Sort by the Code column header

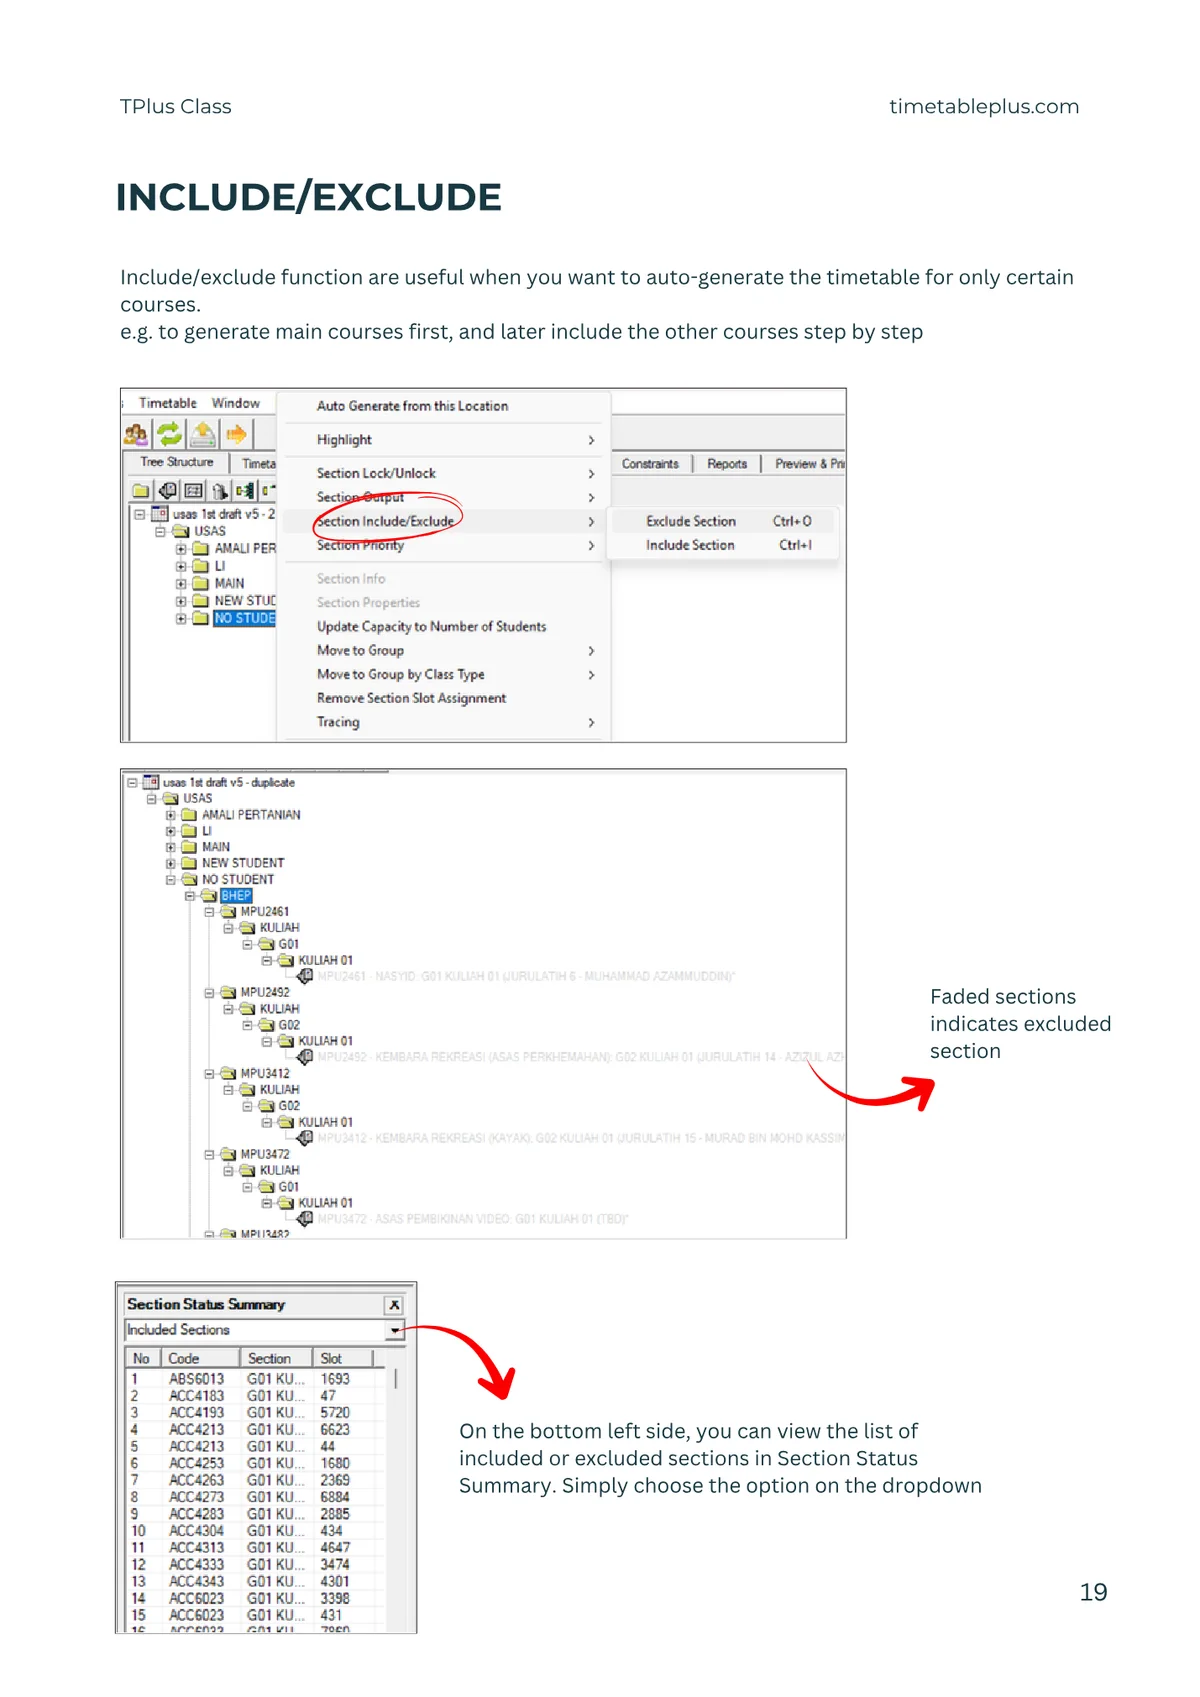tap(200, 1358)
